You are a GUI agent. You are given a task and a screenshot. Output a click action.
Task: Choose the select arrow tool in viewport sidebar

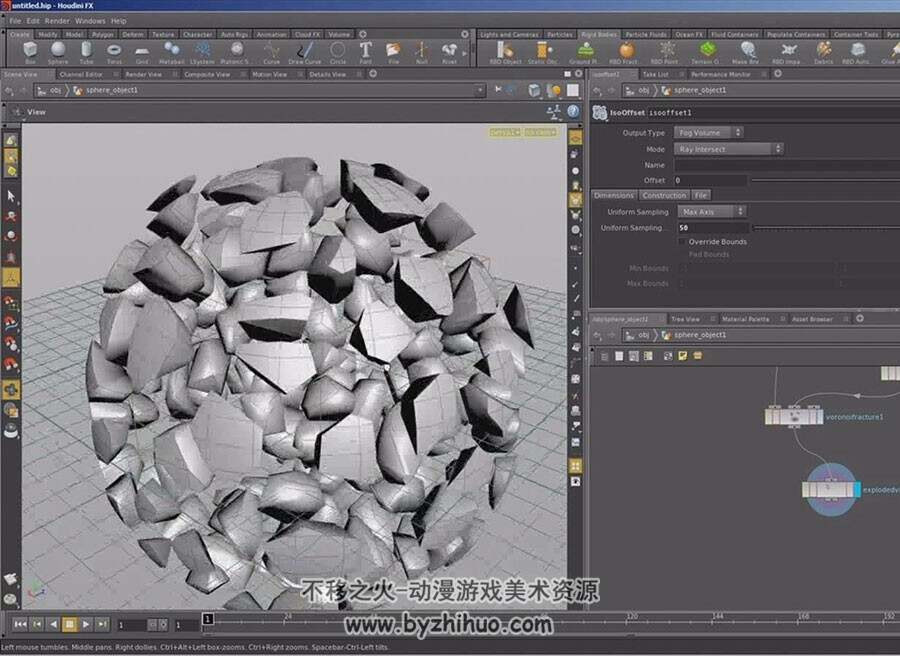tap(11, 196)
